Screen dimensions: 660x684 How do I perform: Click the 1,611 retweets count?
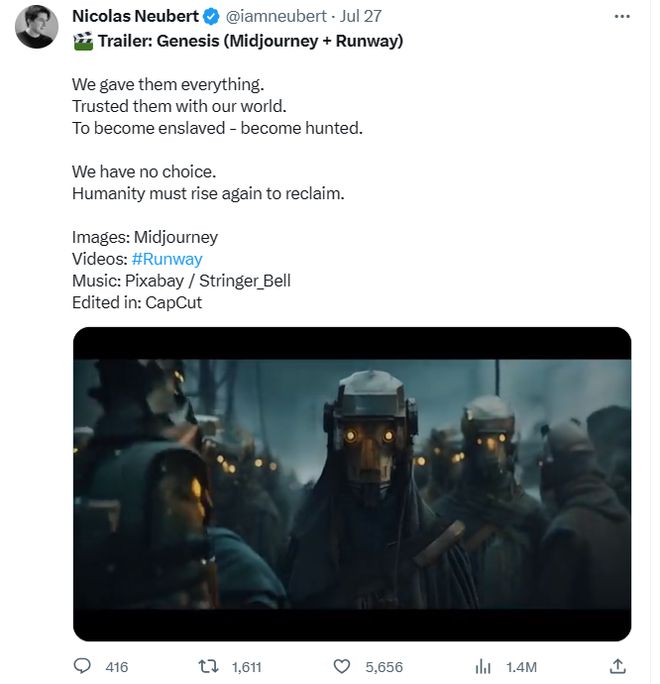point(246,667)
